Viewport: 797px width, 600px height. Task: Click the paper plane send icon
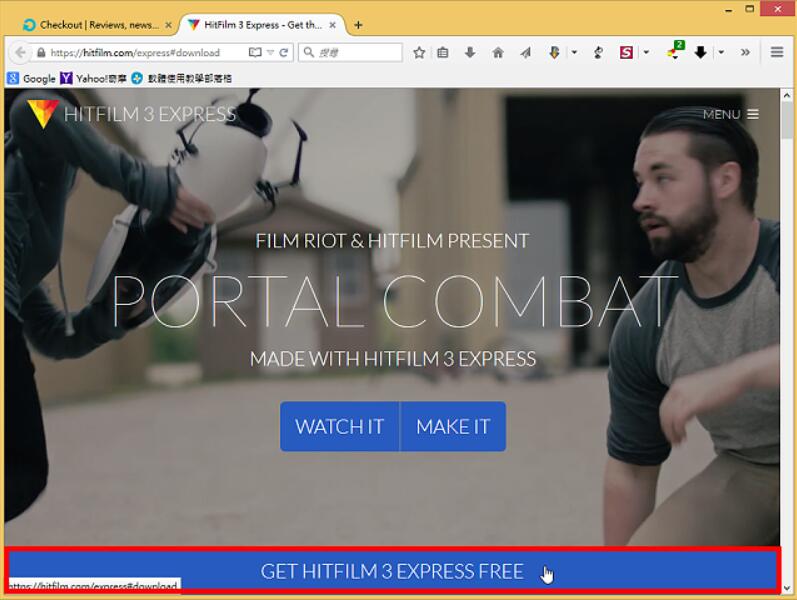click(526, 52)
